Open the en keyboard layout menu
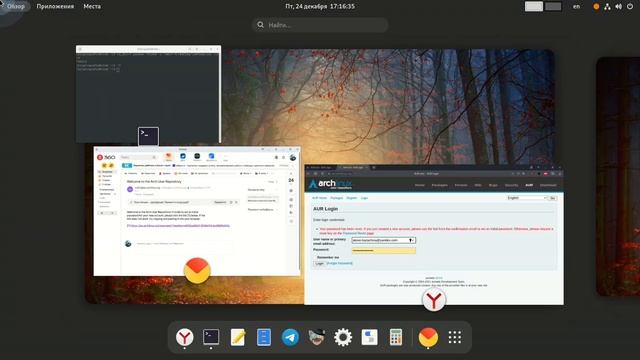640x360 pixels. [576, 6]
